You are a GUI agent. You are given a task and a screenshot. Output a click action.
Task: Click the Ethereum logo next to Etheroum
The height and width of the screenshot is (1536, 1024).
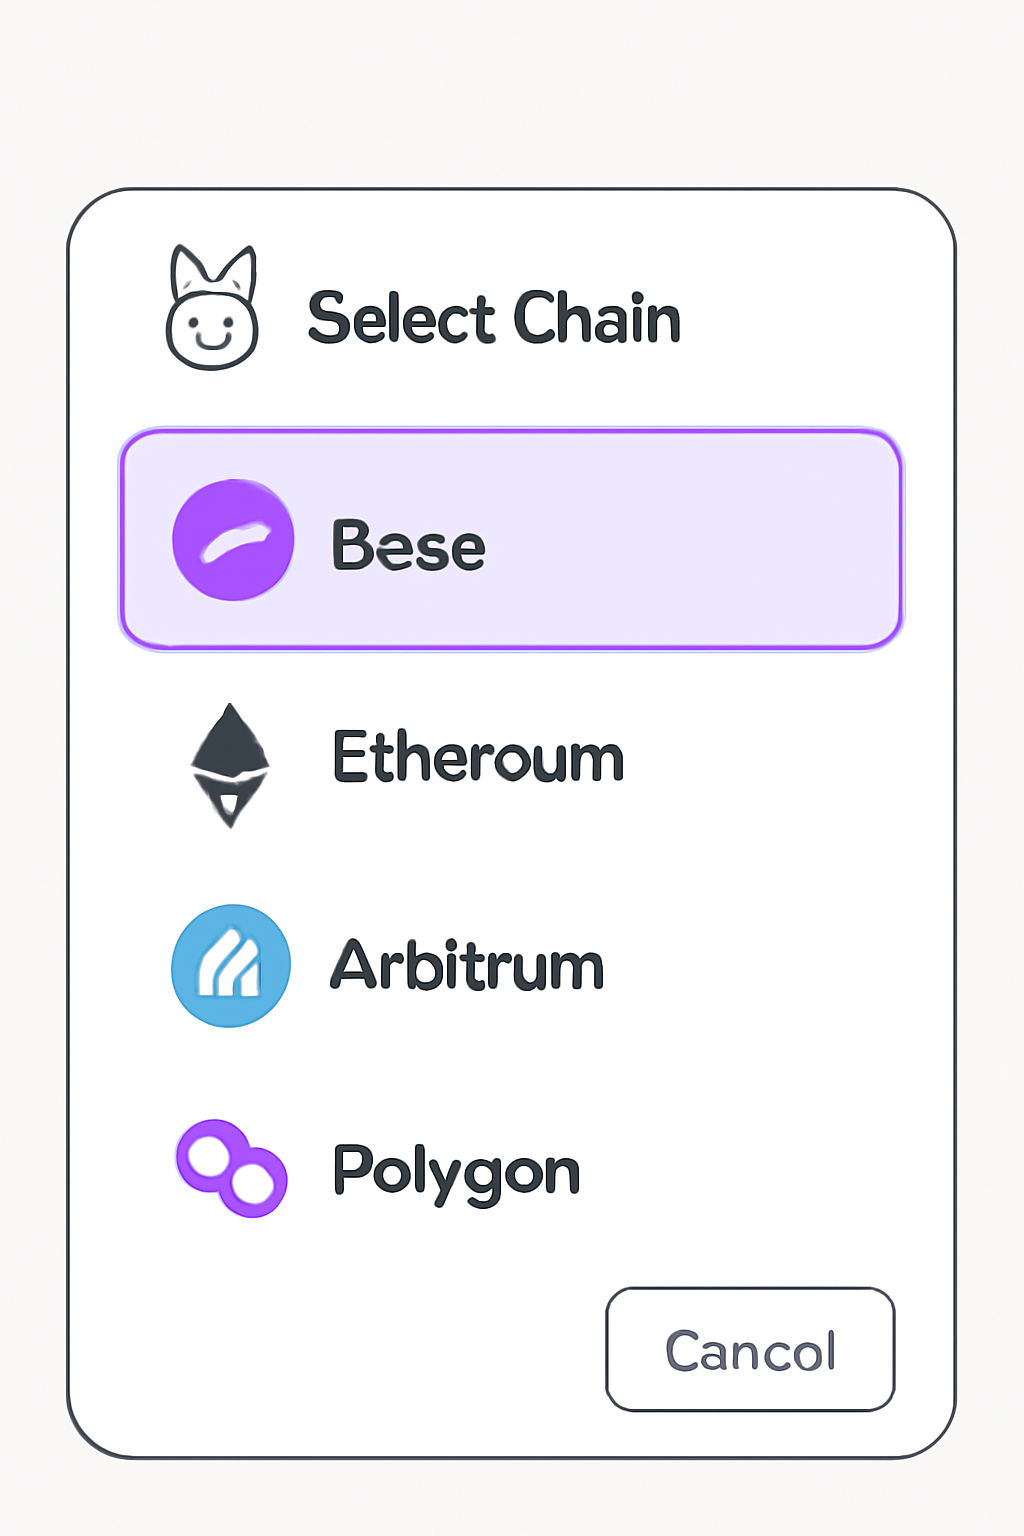coord(231,763)
